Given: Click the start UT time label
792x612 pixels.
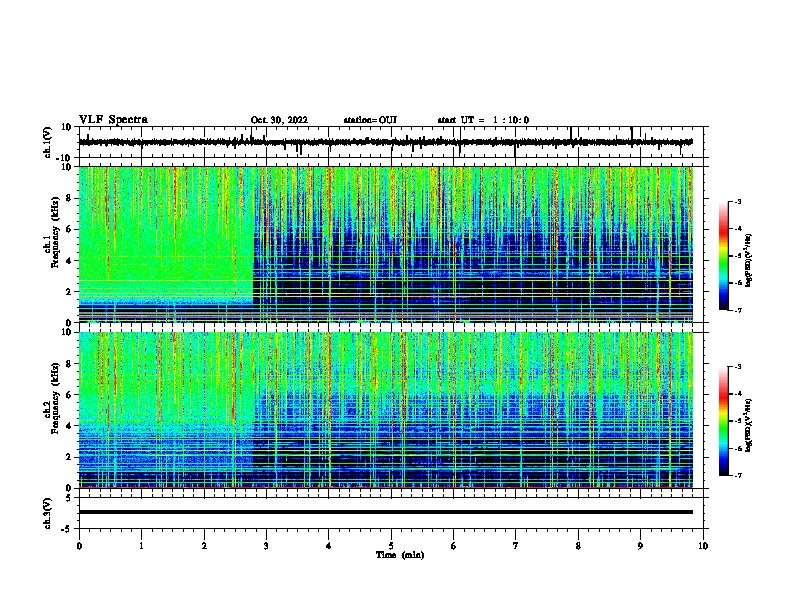Looking at the screenshot, I should pos(483,120).
